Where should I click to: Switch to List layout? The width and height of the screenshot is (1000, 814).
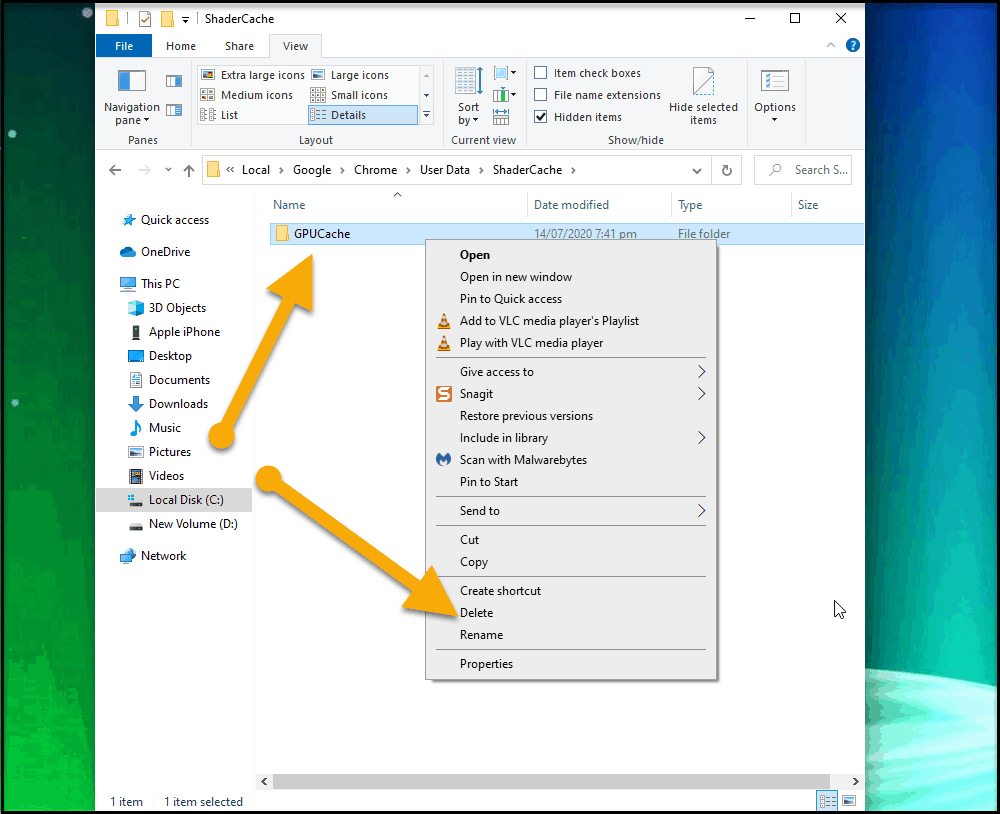coord(219,115)
